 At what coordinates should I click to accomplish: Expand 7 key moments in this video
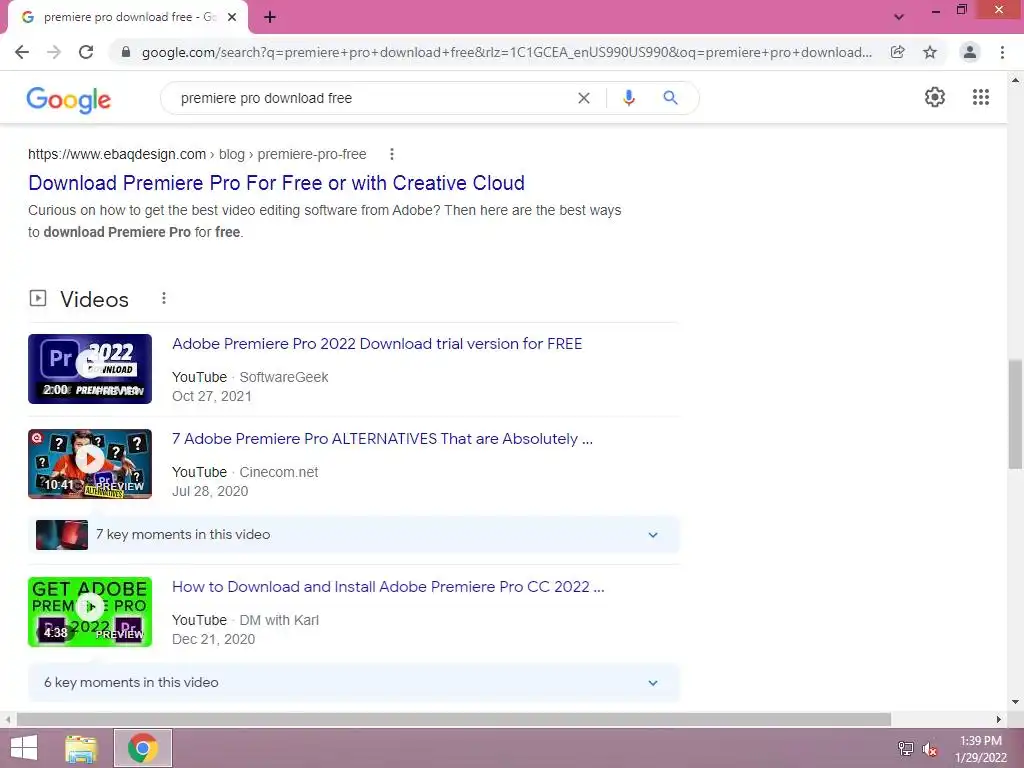tap(354, 535)
